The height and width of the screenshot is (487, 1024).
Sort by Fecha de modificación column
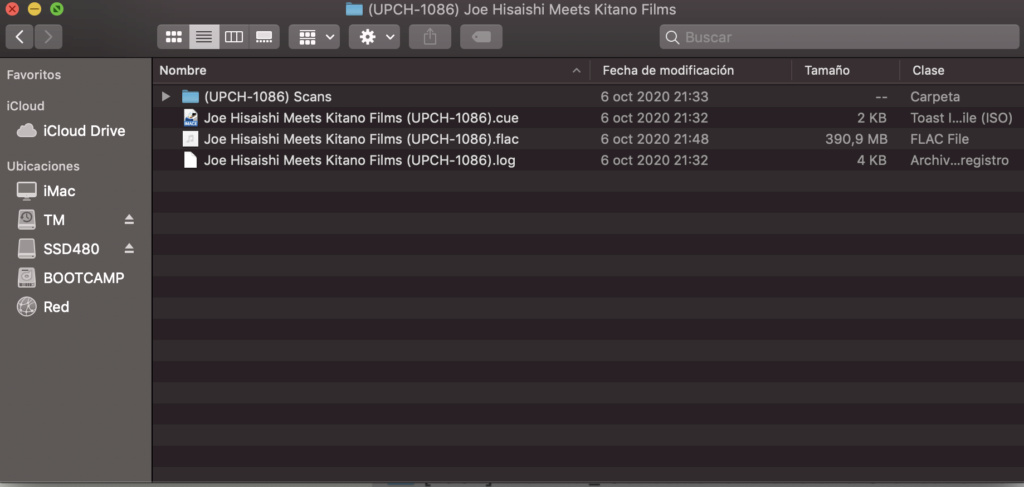pos(668,71)
